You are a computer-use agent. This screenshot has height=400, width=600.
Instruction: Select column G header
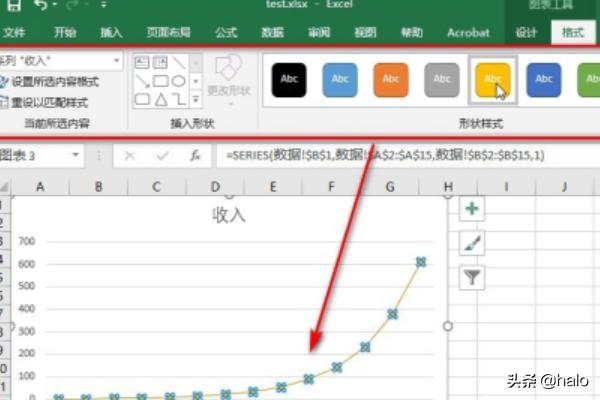pyautogui.click(x=390, y=186)
